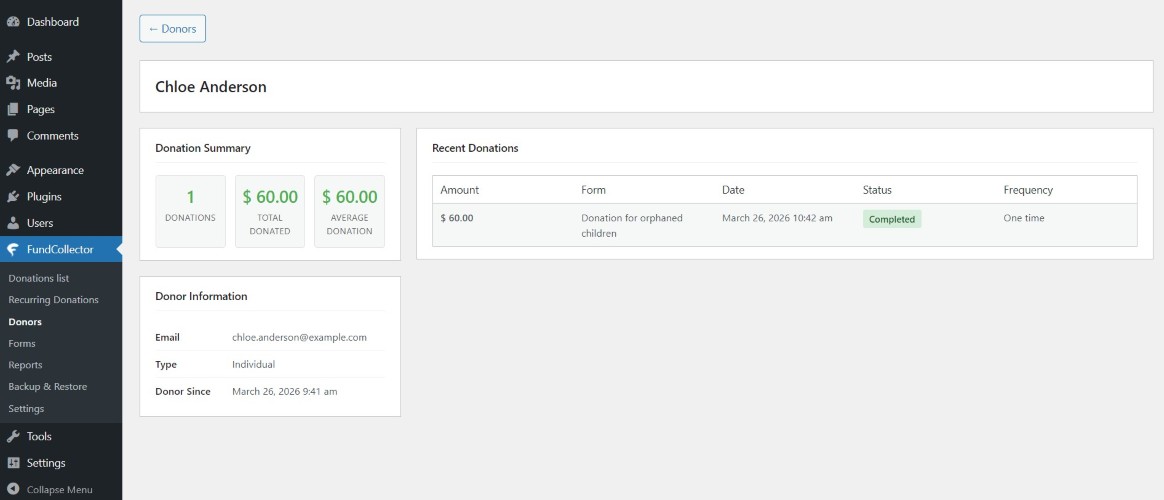The height and width of the screenshot is (500, 1164).
Task: Open the Posts menu
Action: point(39,57)
